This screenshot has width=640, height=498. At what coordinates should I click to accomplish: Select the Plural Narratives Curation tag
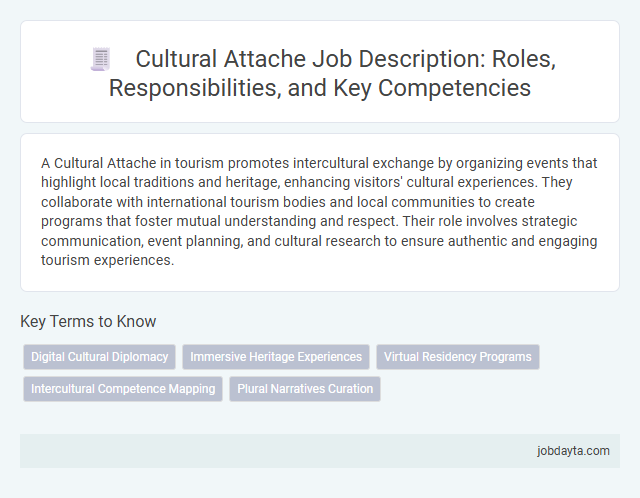point(305,389)
